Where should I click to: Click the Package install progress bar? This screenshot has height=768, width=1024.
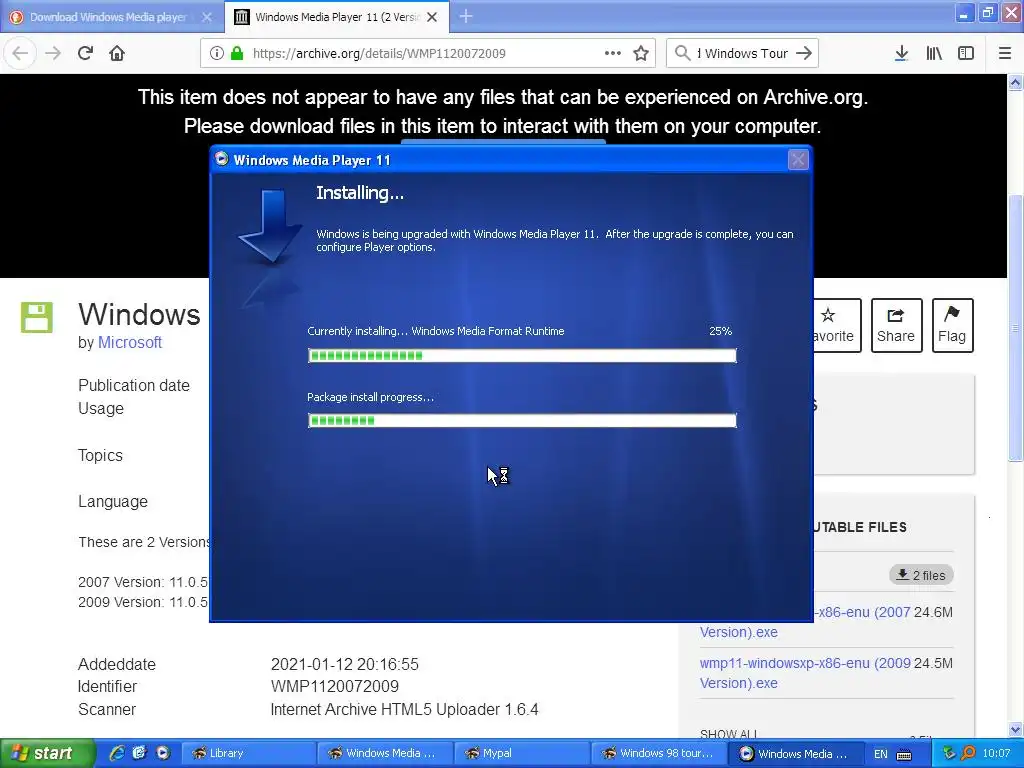pos(522,421)
